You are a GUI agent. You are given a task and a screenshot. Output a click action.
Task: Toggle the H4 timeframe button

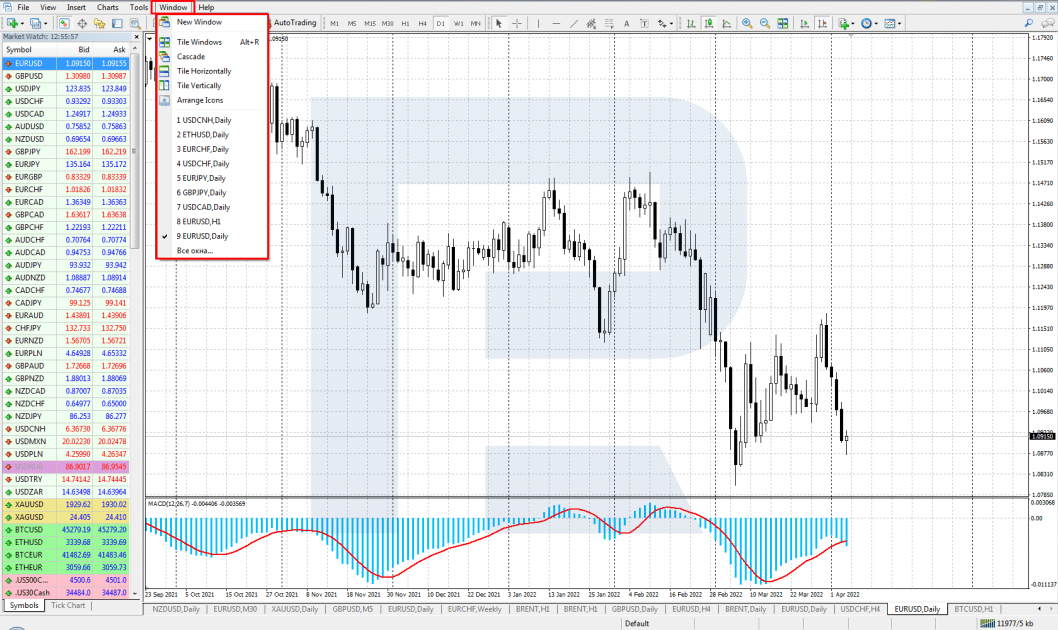point(422,24)
